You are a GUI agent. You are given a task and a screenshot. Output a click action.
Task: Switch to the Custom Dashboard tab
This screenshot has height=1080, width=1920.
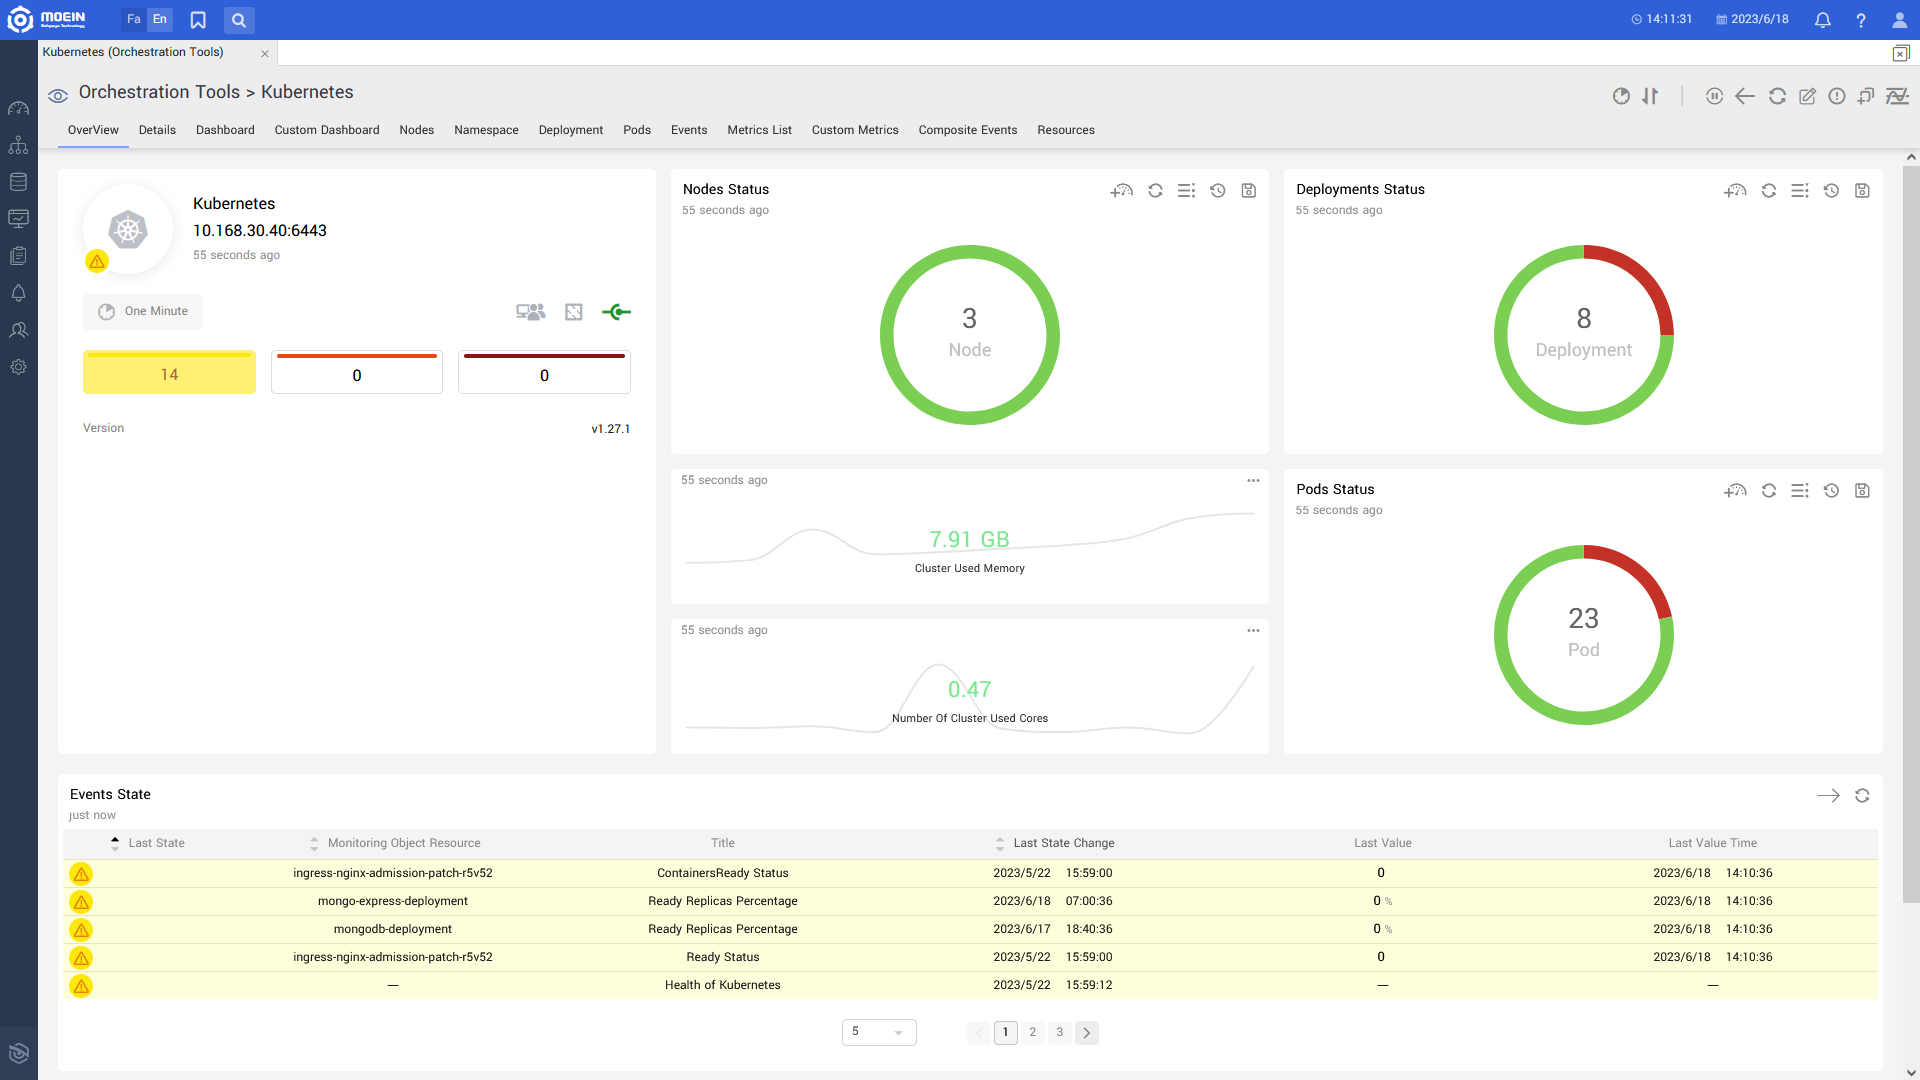(x=327, y=130)
